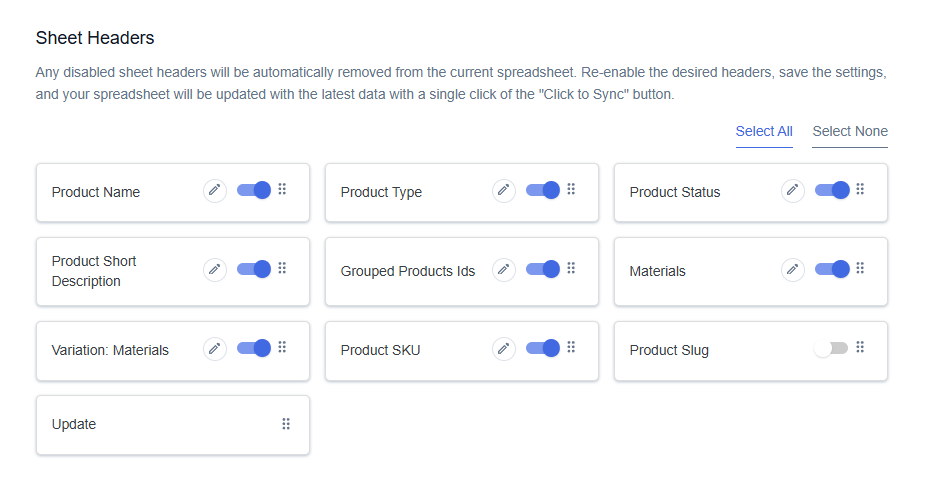Edit Grouped Products Ids header name
Viewport: 929px width, 489px height.
coord(504,270)
